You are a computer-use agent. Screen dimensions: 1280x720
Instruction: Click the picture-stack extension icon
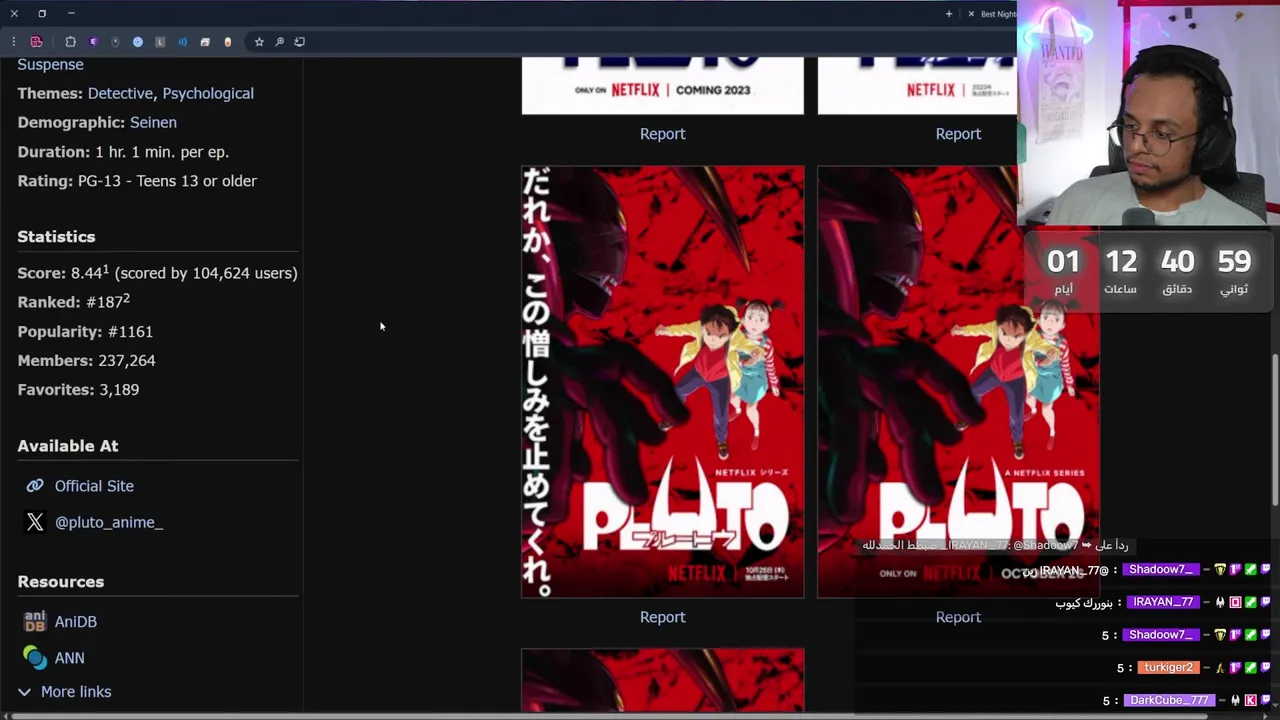tap(205, 42)
